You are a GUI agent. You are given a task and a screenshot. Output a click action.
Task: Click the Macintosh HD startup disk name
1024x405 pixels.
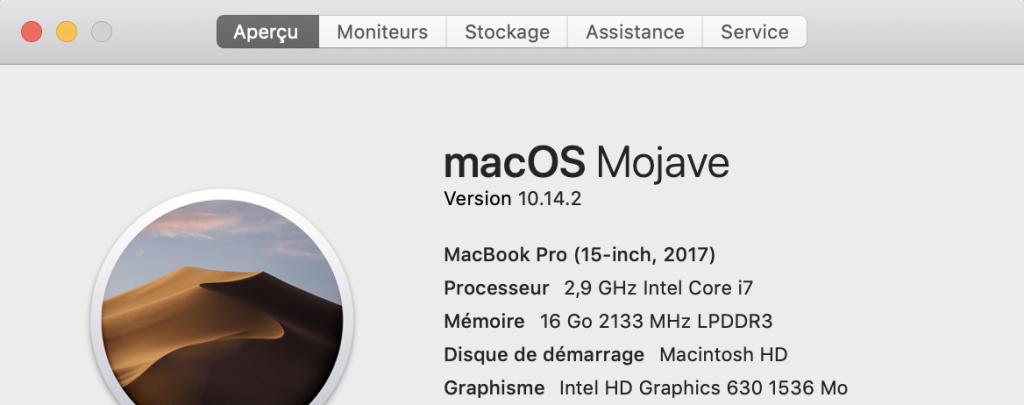(x=723, y=354)
